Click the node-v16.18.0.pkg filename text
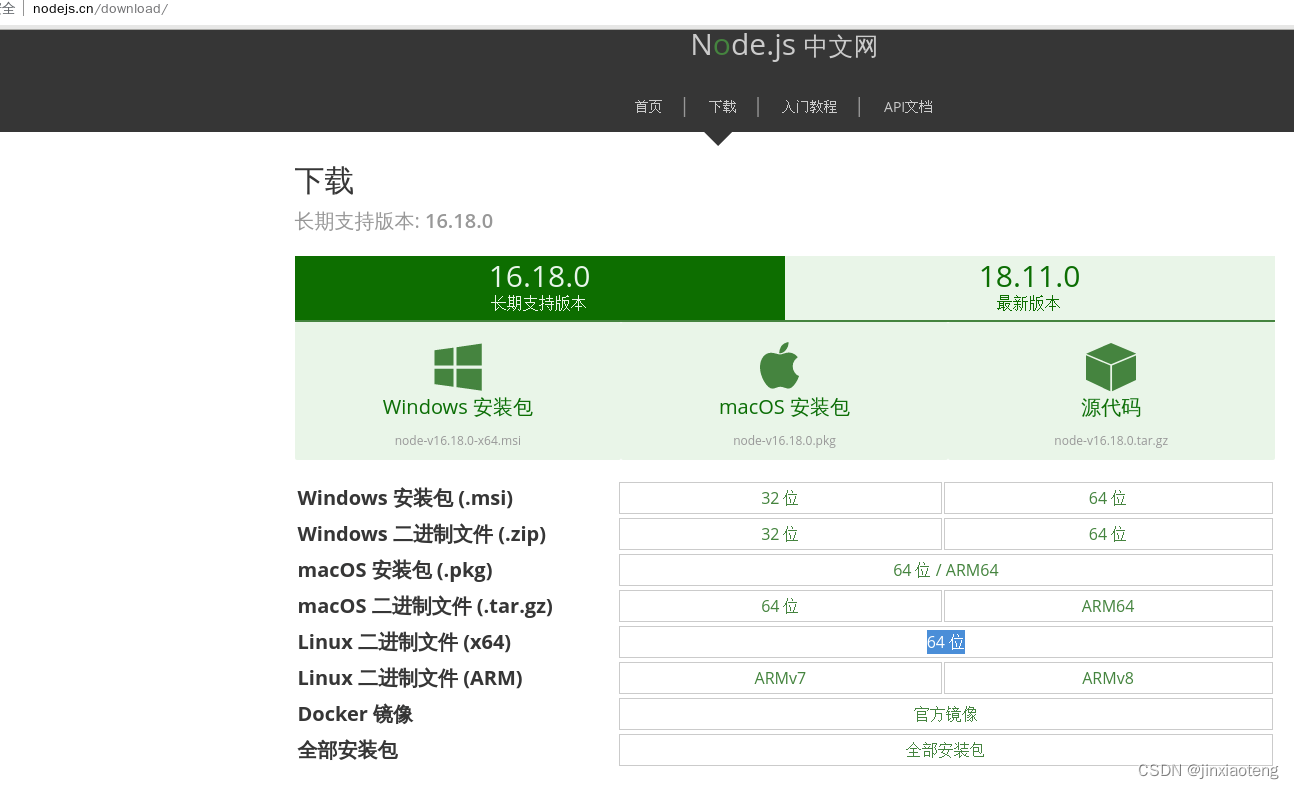The height and width of the screenshot is (789, 1294). [784, 440]
